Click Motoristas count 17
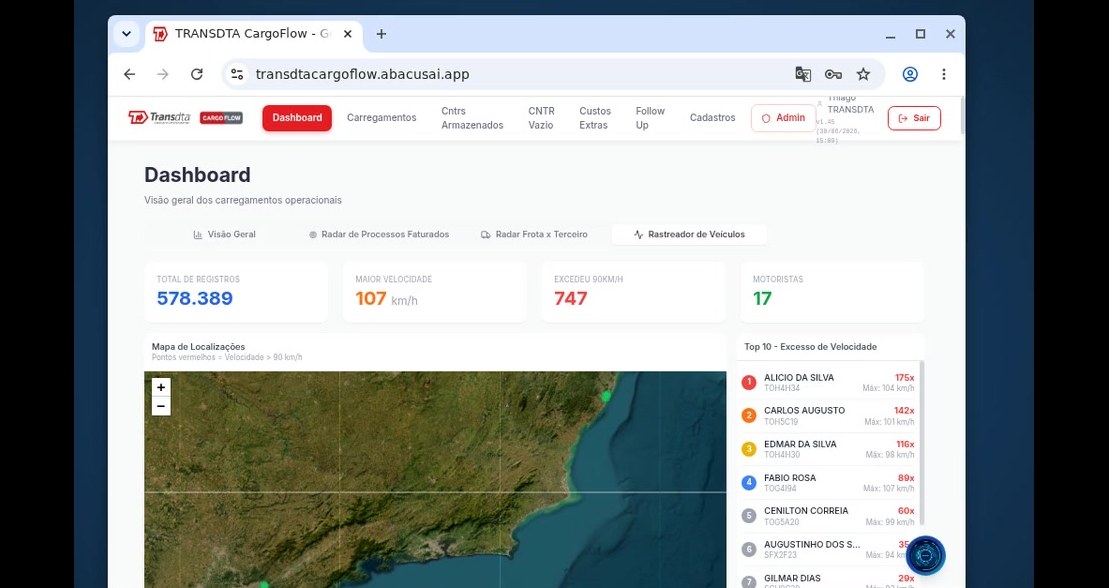1109x588 pixels. (x=762, y=299)
